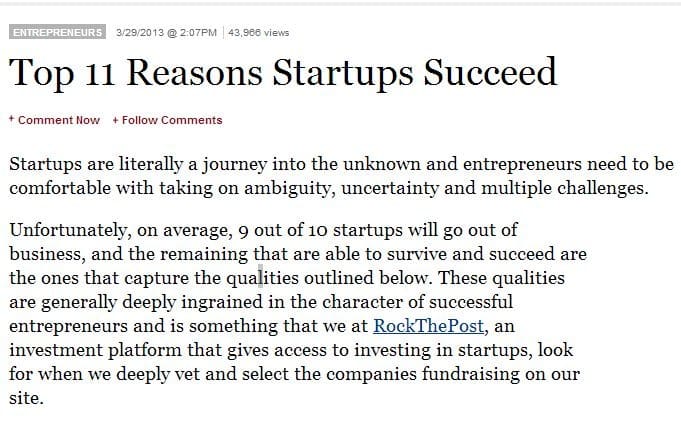
Task: Click the text cursor inside the word qualities
Action: (x=261, y=278)
